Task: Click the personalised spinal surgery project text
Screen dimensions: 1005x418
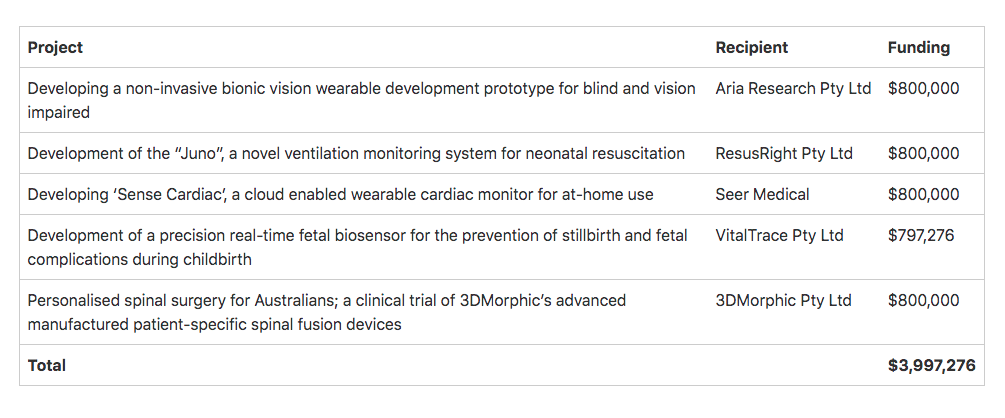Action: [327, 312]
